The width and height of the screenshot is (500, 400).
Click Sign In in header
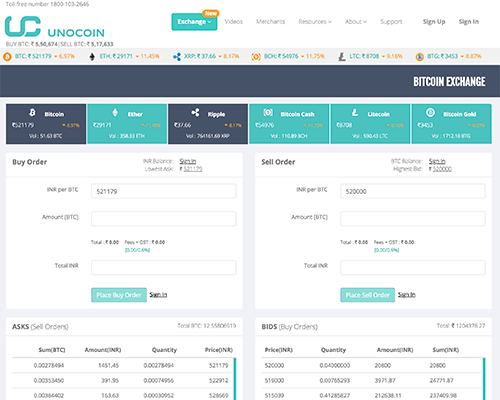click(x=469, y=22)
